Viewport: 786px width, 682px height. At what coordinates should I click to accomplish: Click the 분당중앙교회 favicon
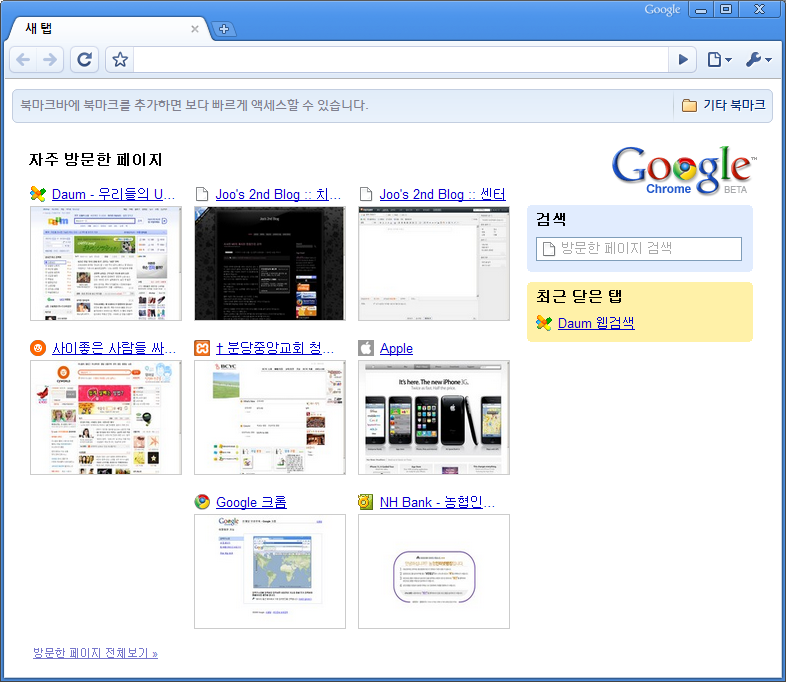coord(202,348)
